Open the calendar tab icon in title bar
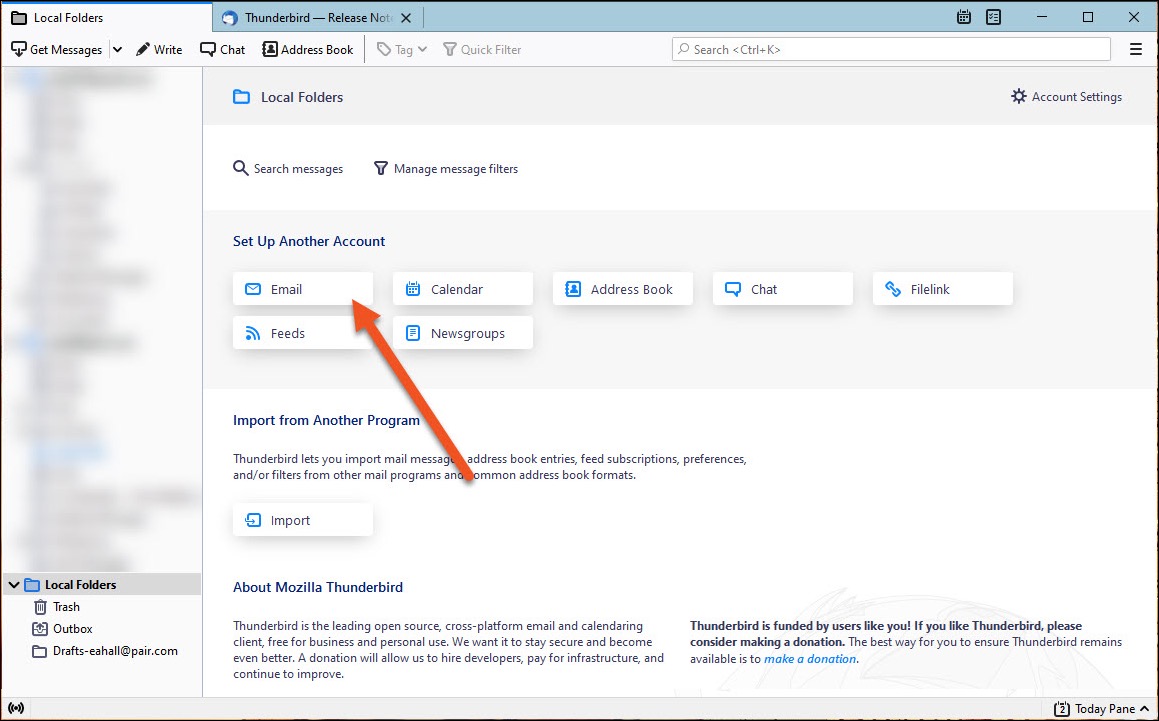The width and height of the screenshot is (1159, 721). point(964,17)
